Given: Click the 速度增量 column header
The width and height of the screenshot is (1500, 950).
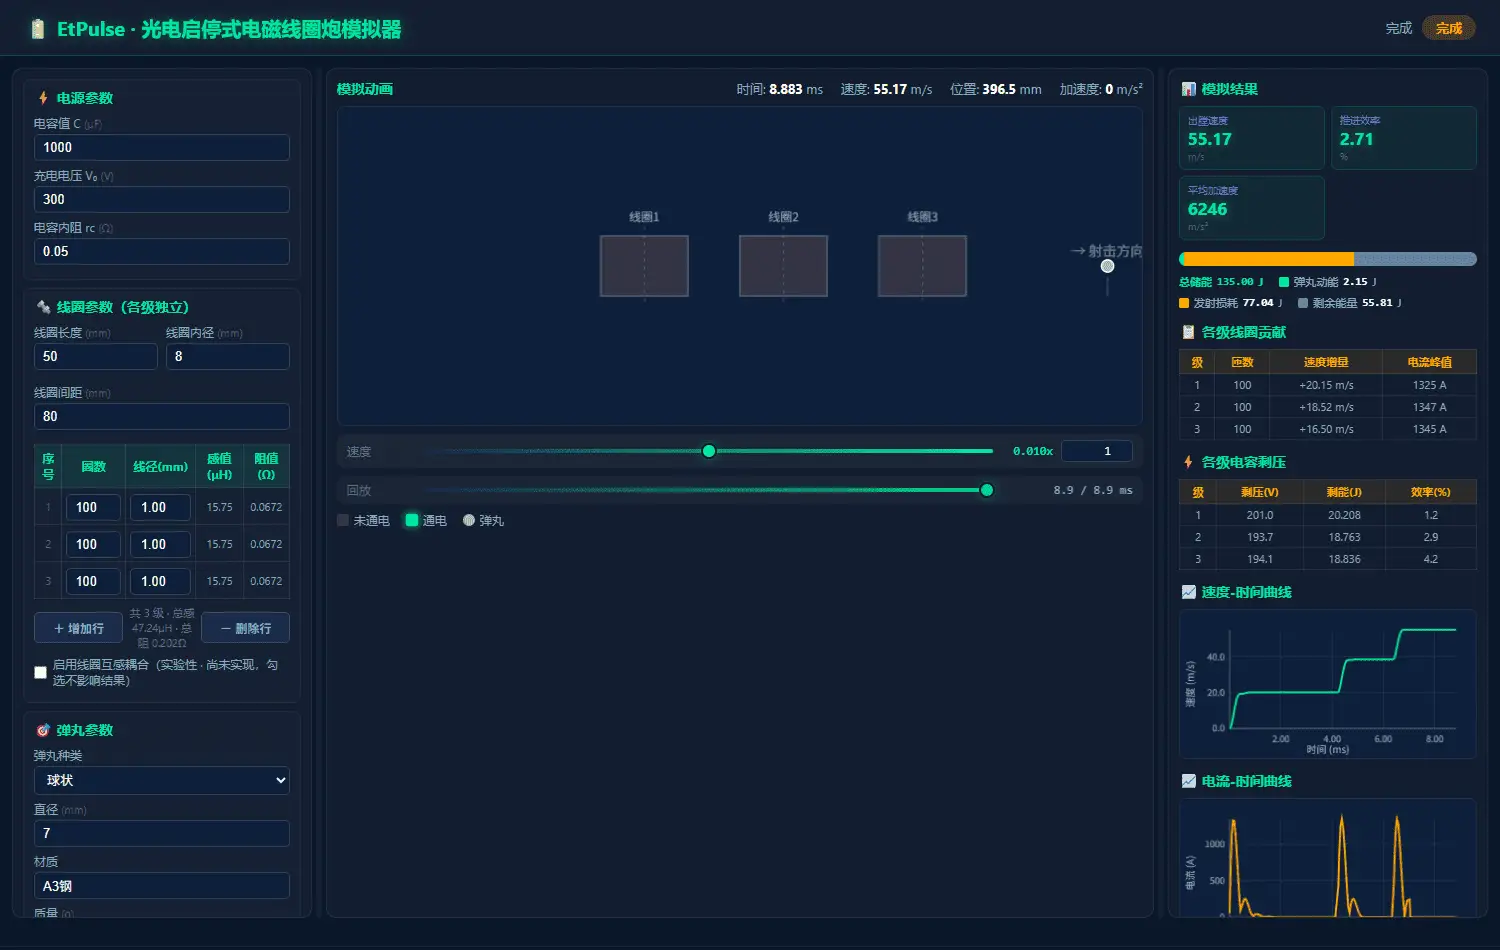Looking at the screenshot, I should point(1326,362).
